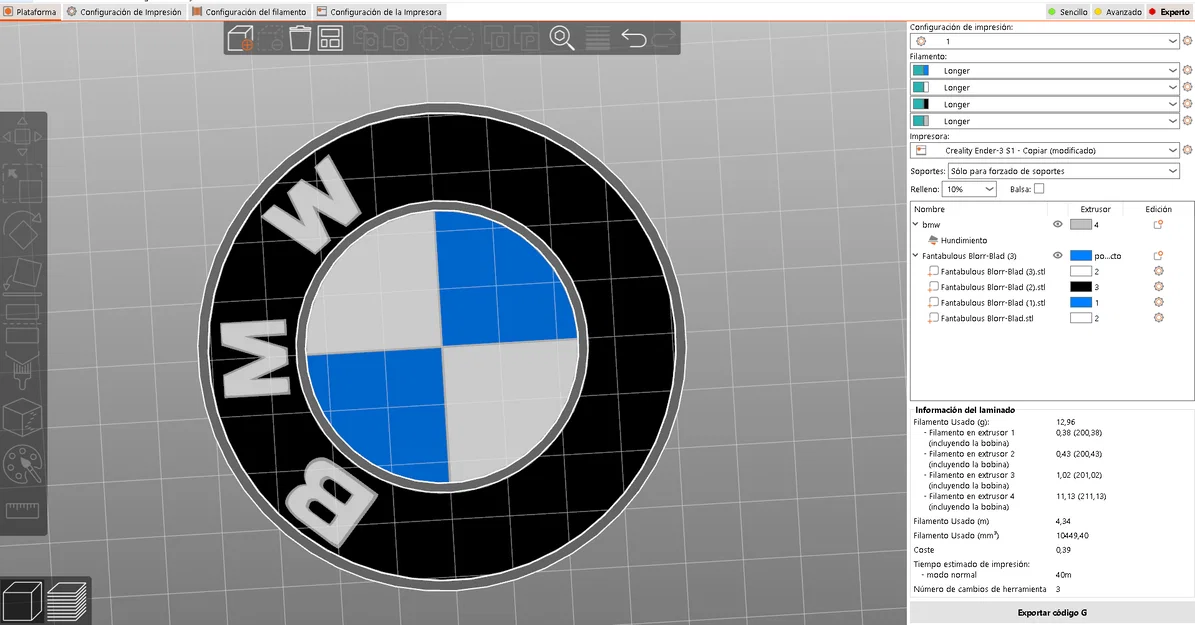Open the Soportes dropdown
Image resolution: width=1195 pixels, height=625 pixels.
pos(1063,171)
